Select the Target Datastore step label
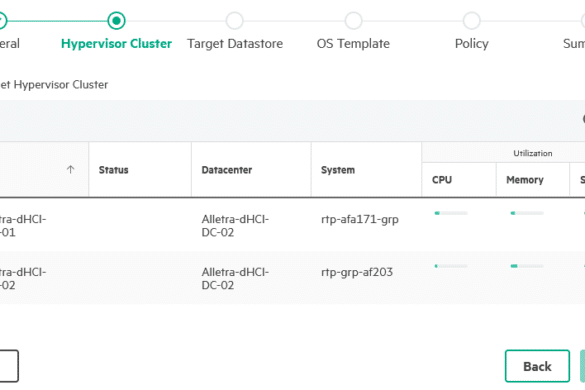 coord(235,44)
